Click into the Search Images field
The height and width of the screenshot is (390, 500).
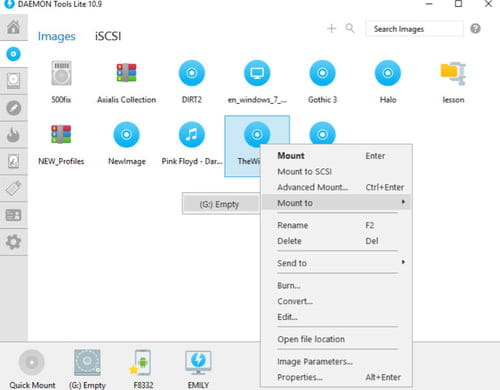414,29
